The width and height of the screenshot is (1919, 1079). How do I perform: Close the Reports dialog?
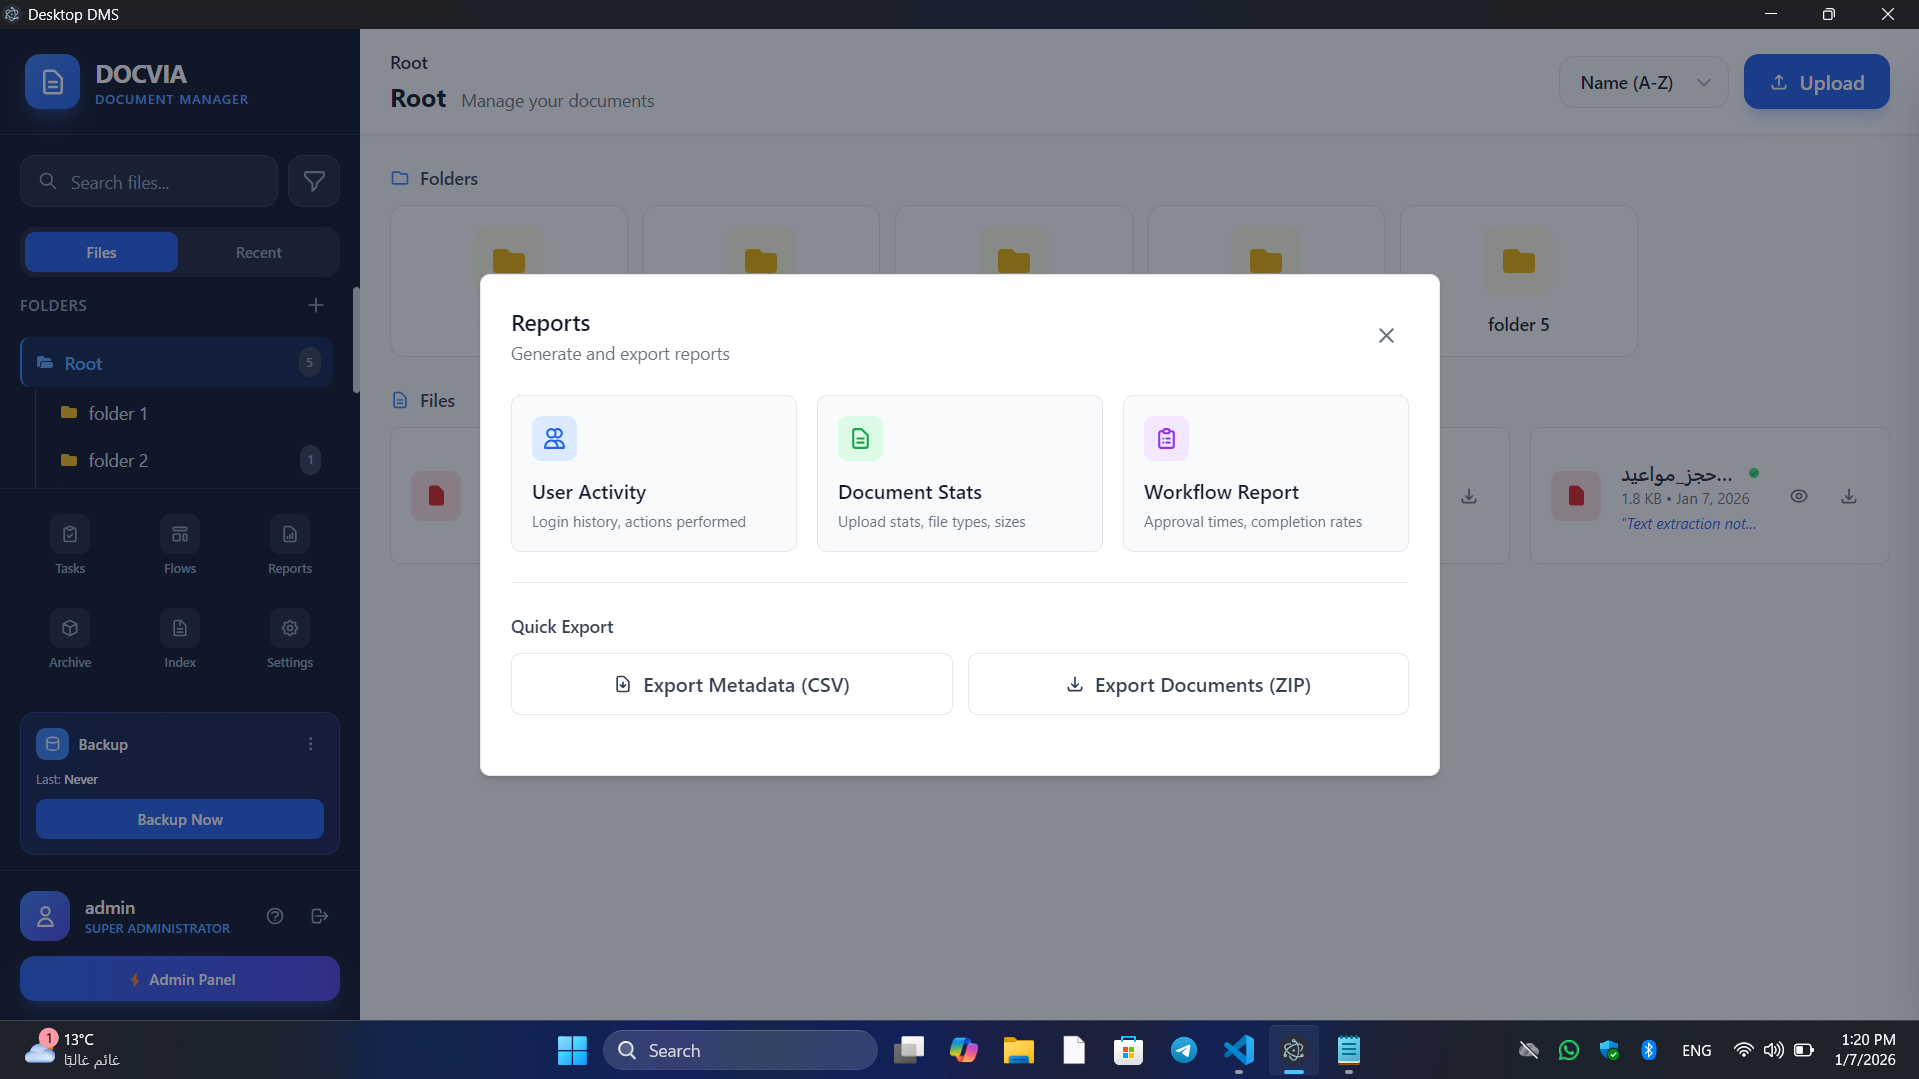[x=1386, y=335]
